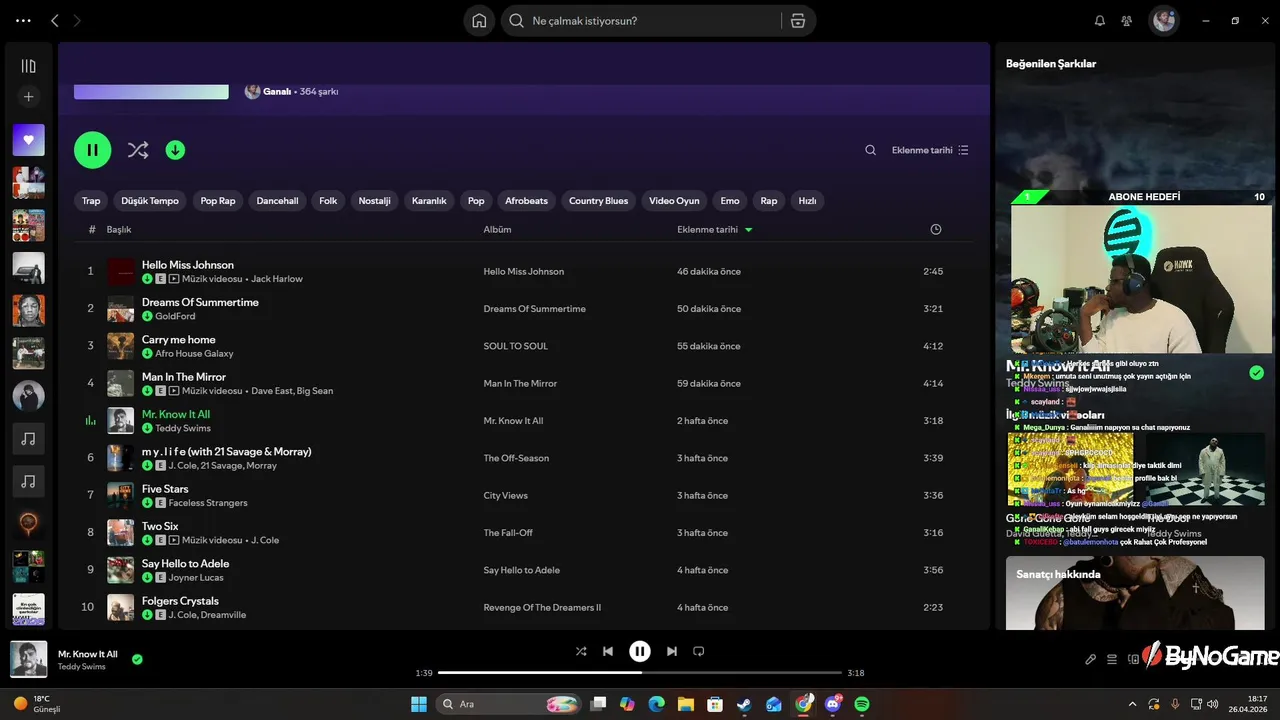Sort by Eklenme tarihi column header
The image size is (1280, 720).
(714, 229)
